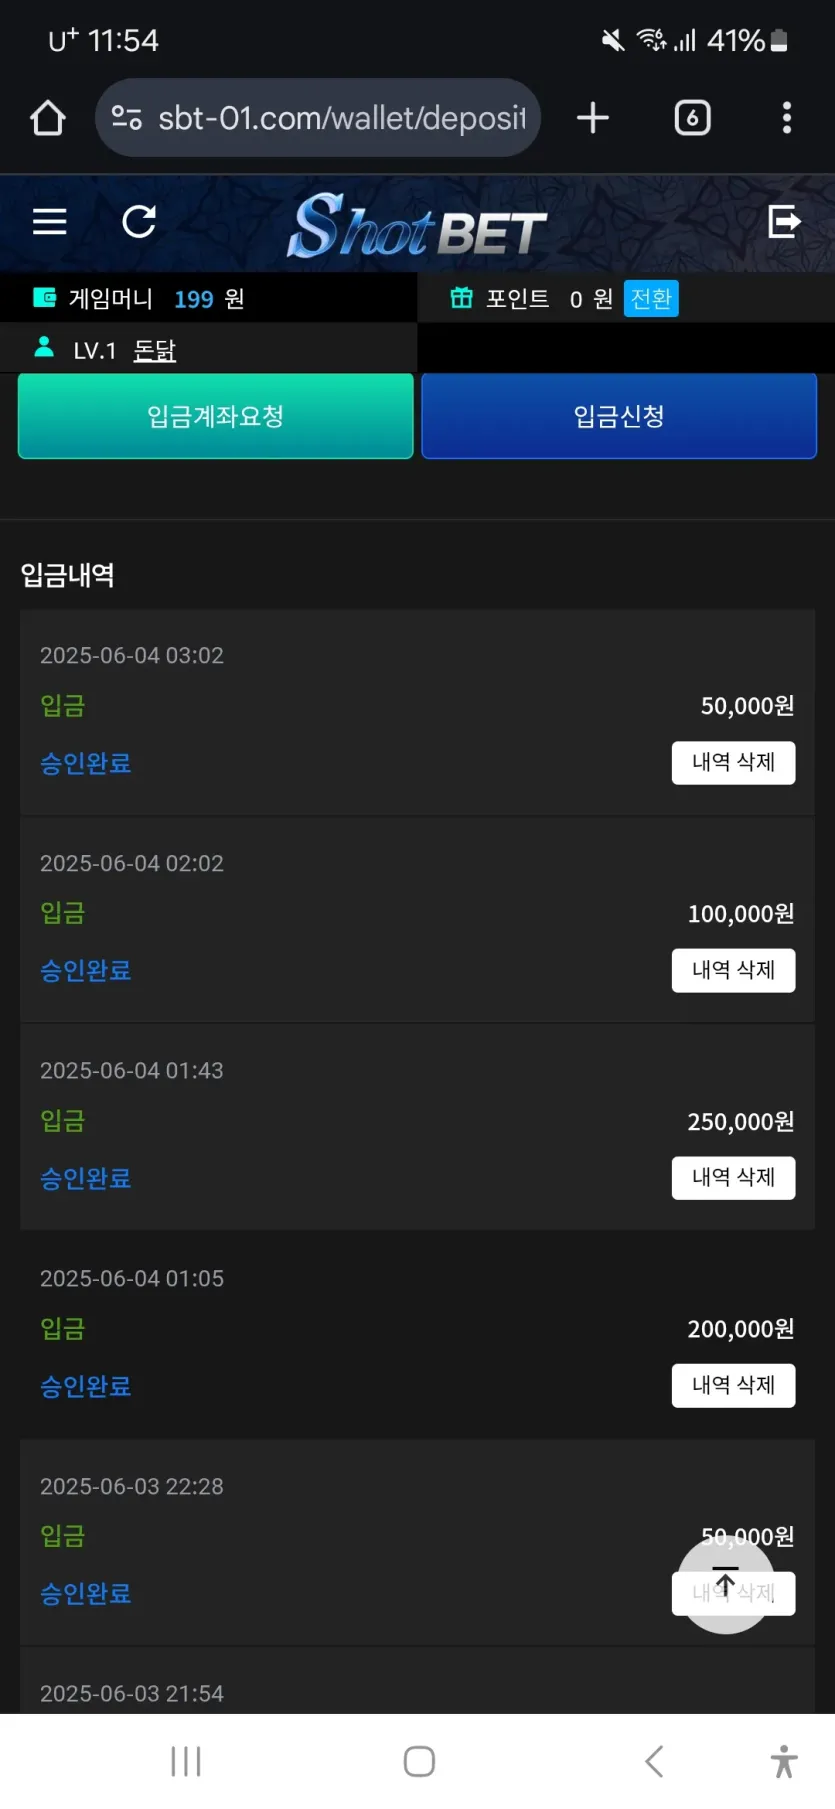Tap the 전환 point conversion button

(x=651, y=298)
